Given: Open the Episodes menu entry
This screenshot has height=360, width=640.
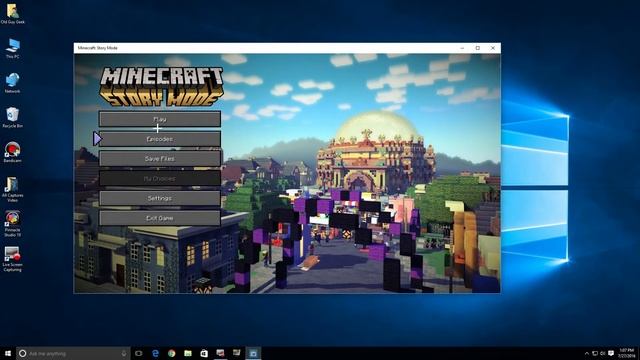Looking at the screenshot, I should [x=160, y=139].
